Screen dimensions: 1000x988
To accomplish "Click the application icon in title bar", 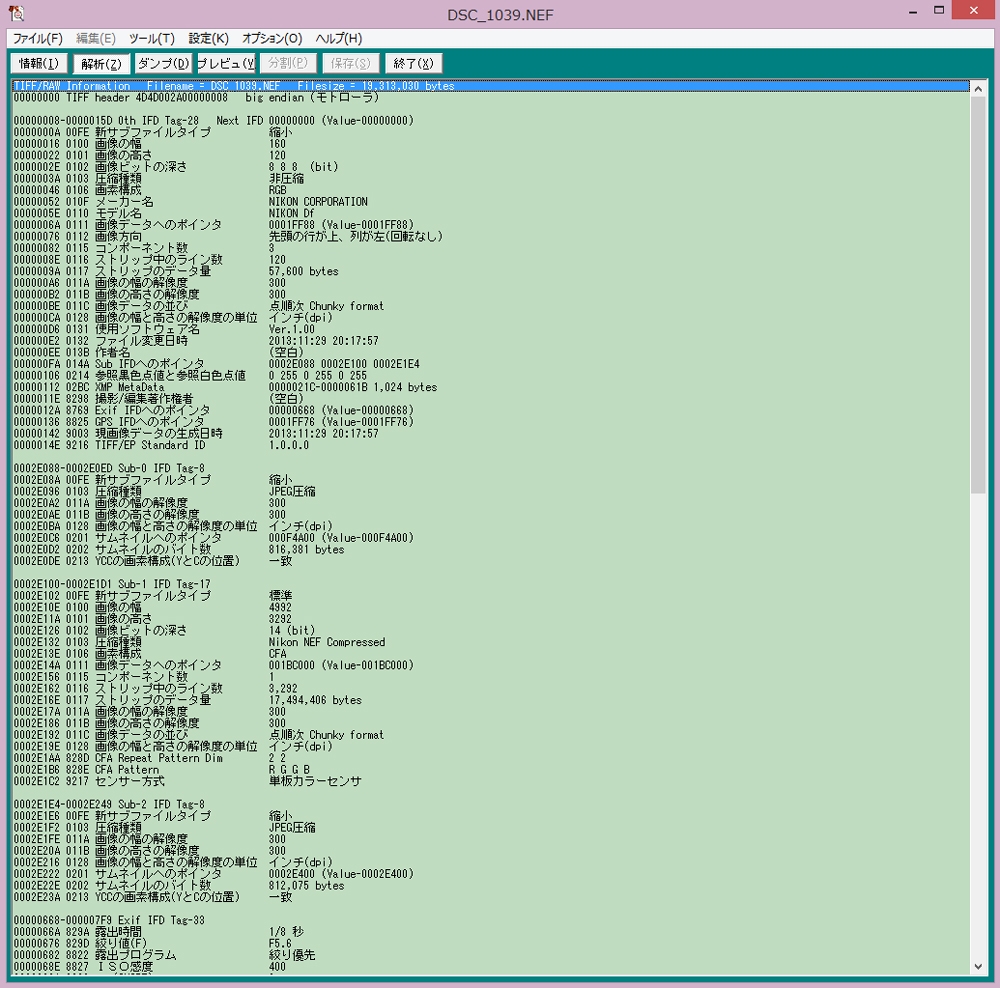I will point(17,12).
